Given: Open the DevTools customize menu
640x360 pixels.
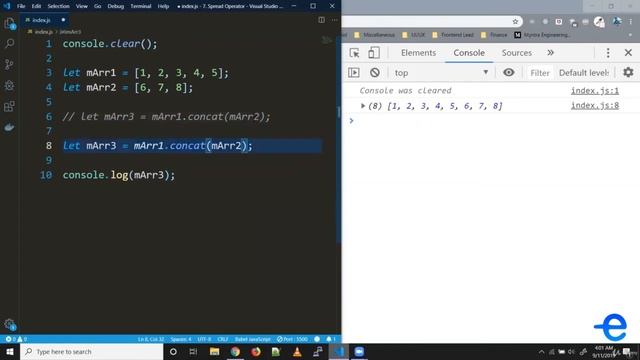Looking at the screenshot, I should point(608,53).
